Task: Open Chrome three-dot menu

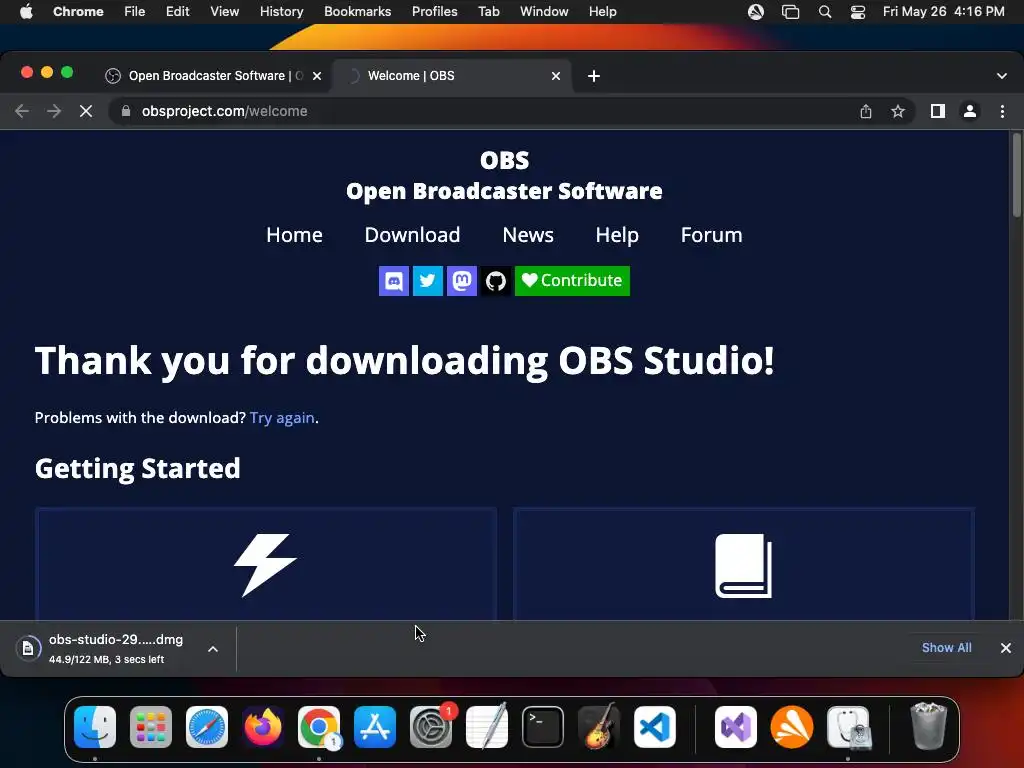Action: coord(1002,111)
